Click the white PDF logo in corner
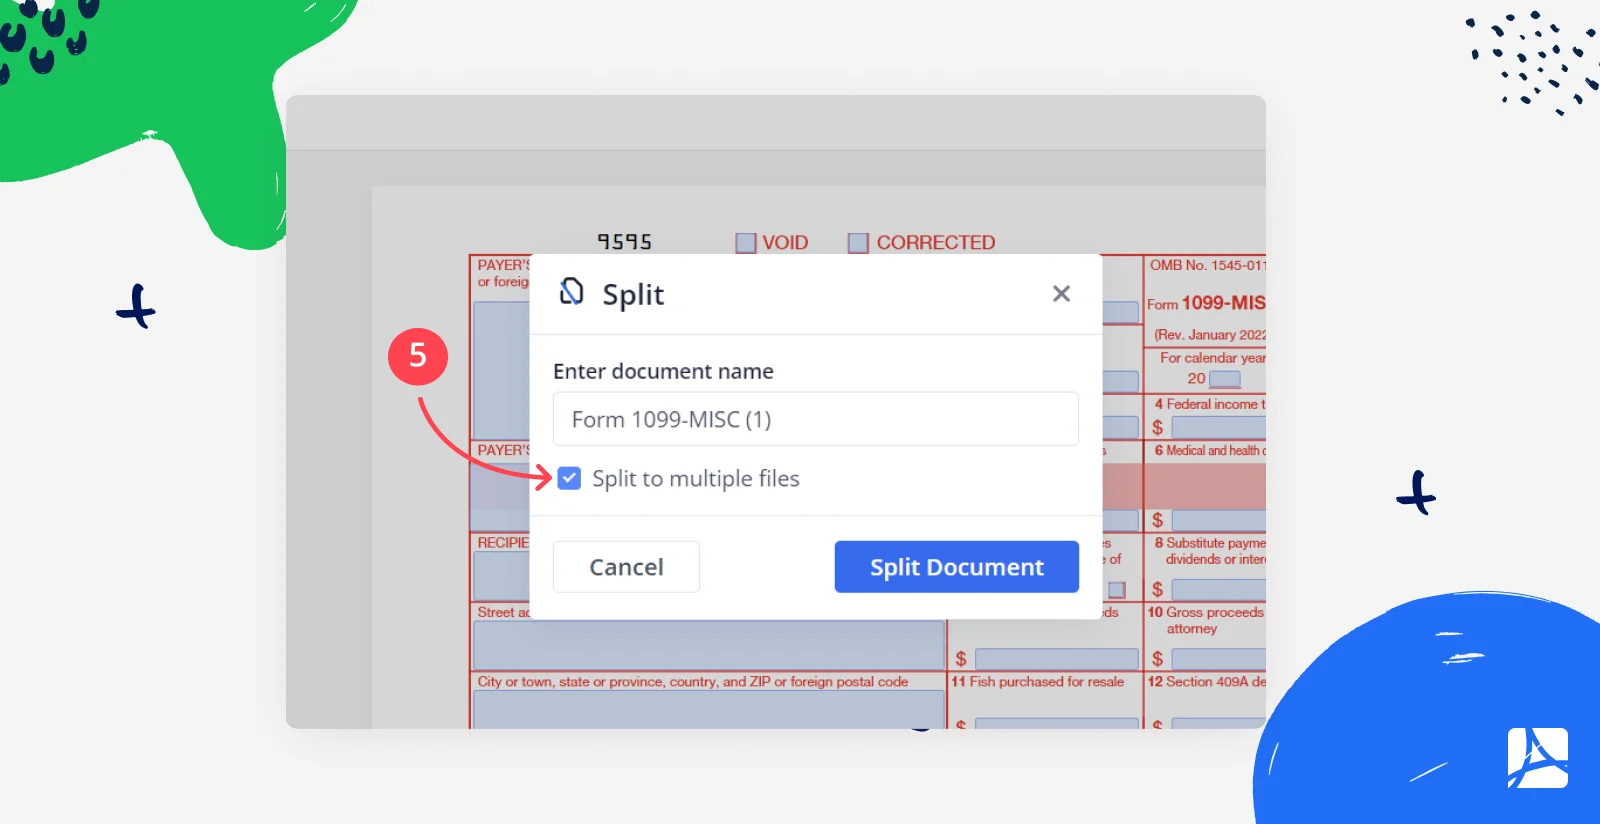1600x824 pixels. click(x=1538, y=758)
